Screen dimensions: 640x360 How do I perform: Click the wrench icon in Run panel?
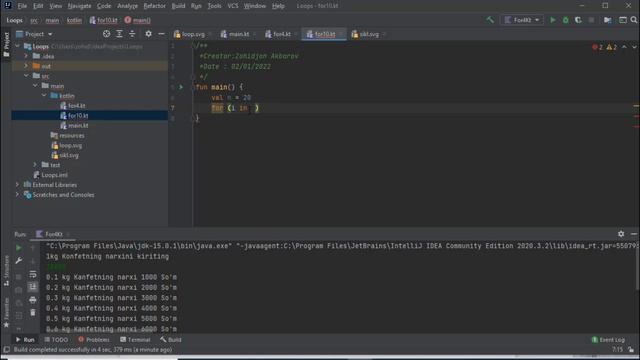18,260
